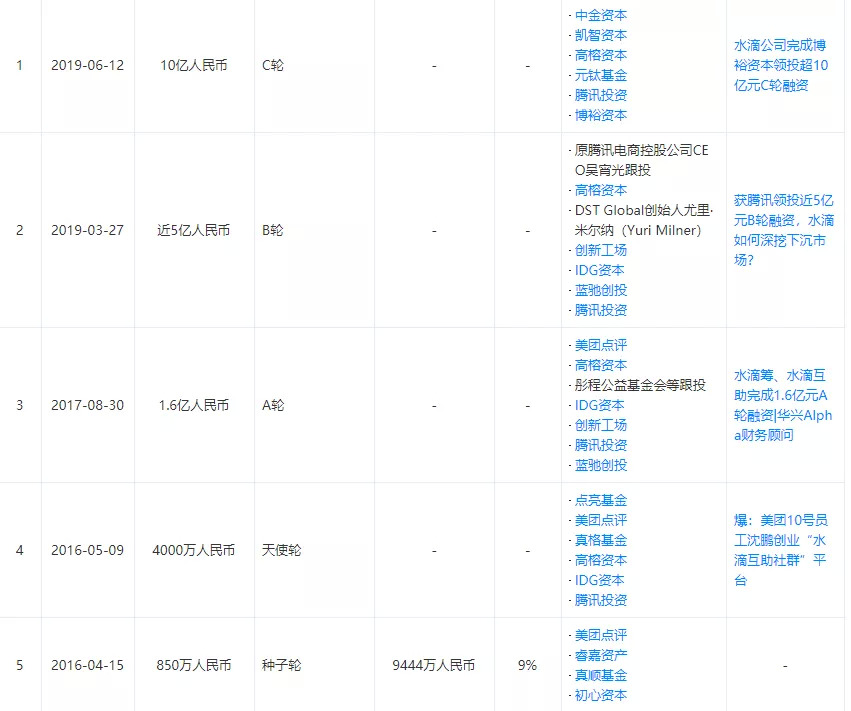Click 美团点评 in the 种子轮 row
This screenshot has width=851, height=711.
pyautogui.click(x=601, y=636)
